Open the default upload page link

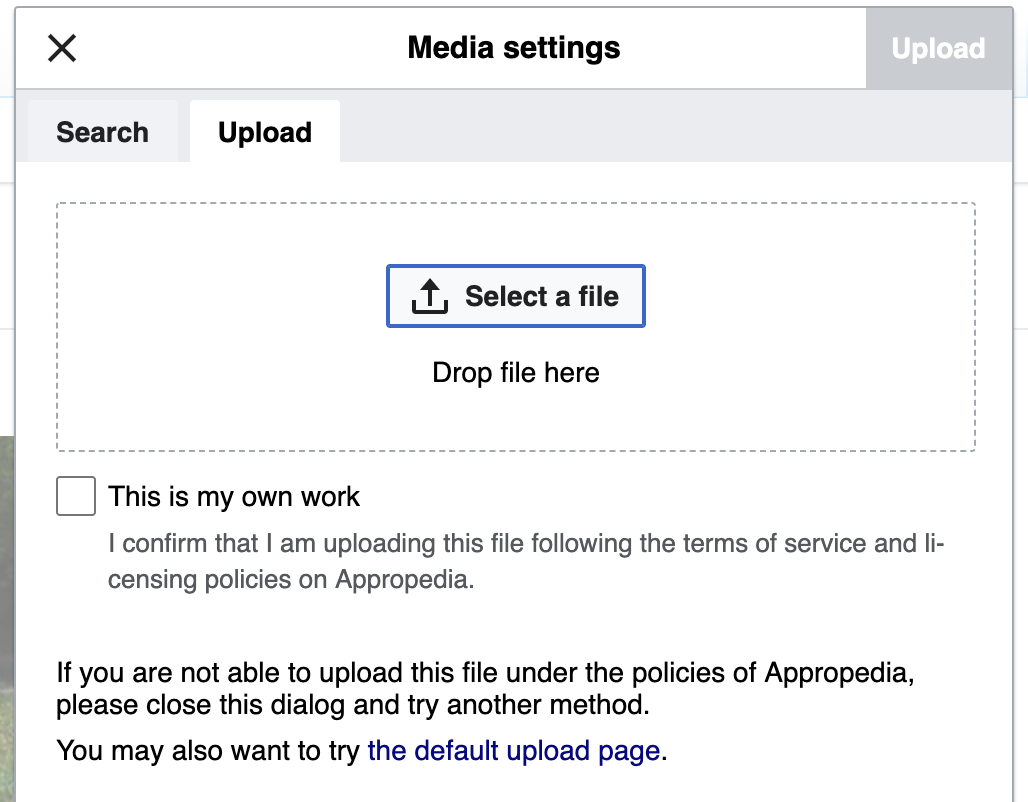point(514,751)
